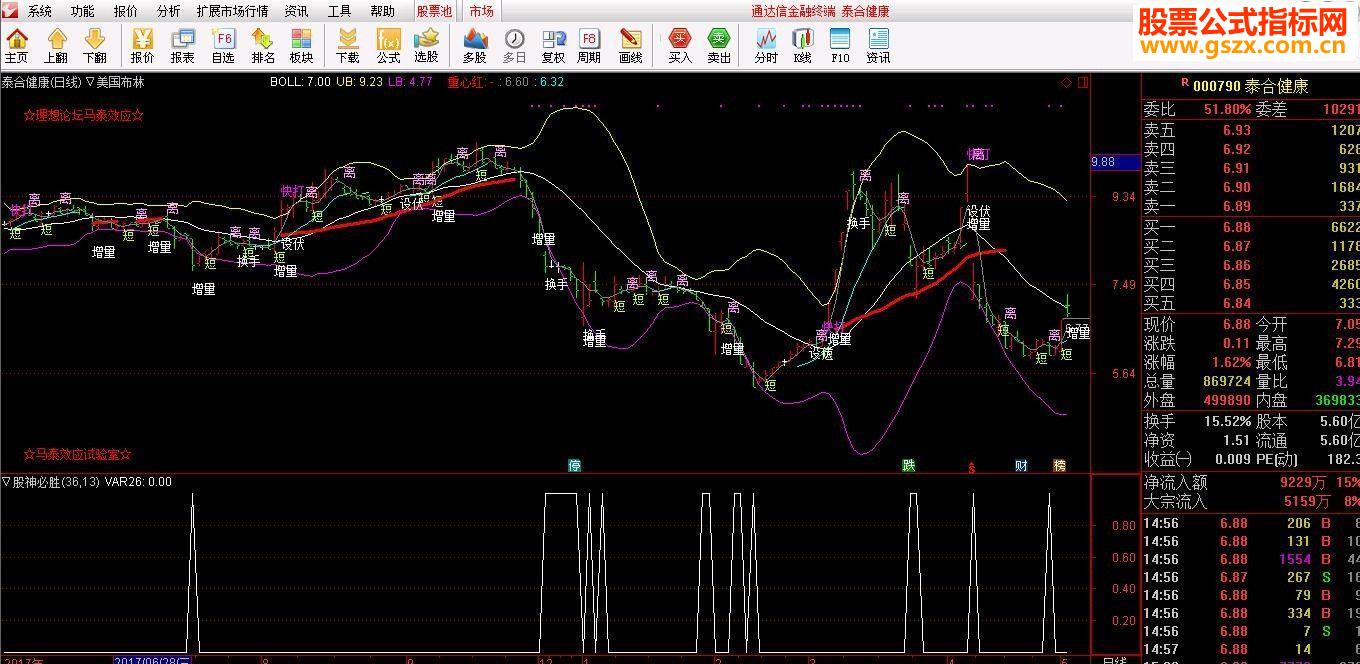
Task: Click the highlighted 2017/06/28 date label
Action: (x=152, y=659)
